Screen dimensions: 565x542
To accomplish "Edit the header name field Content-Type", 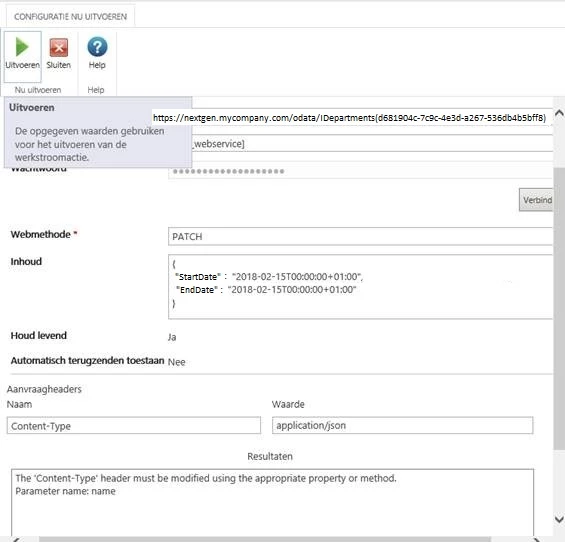I will coord(134,426).
